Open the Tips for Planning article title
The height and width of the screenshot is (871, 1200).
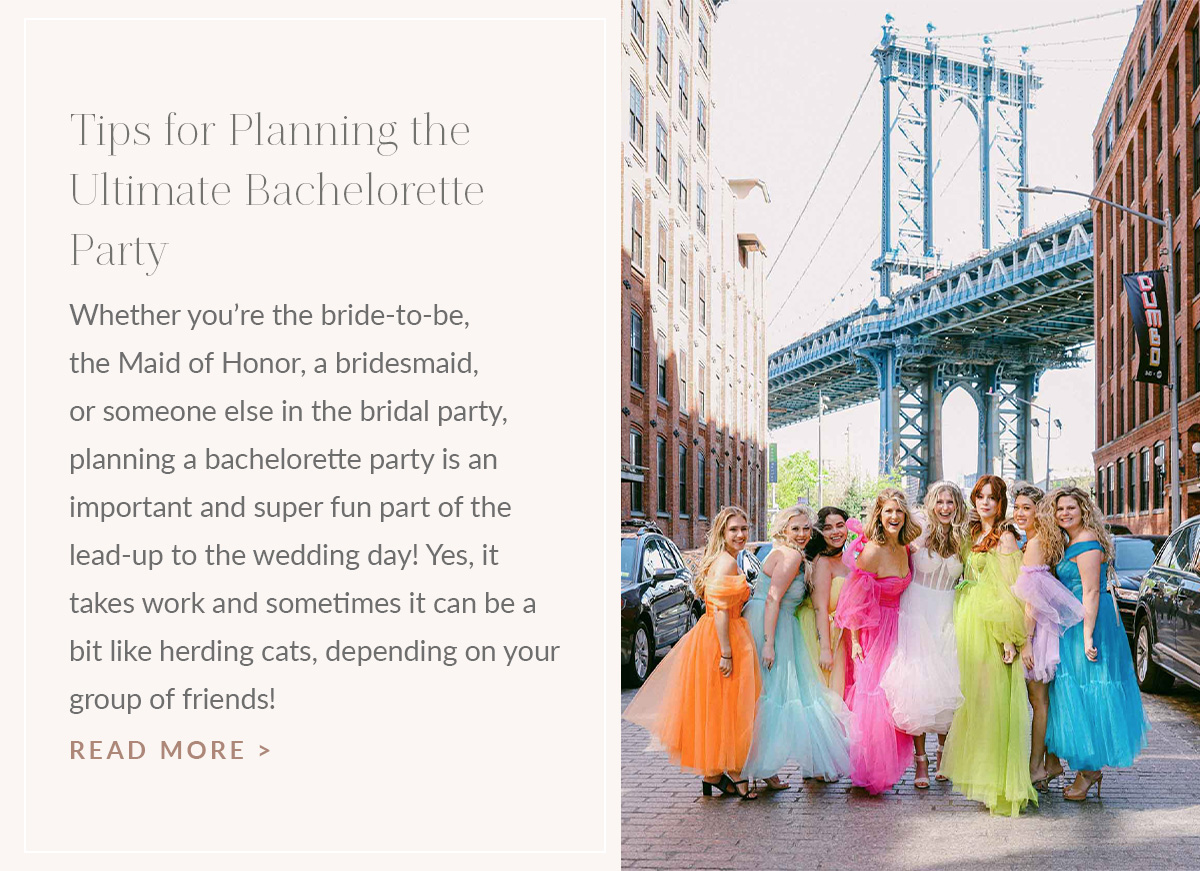[277, 190]
